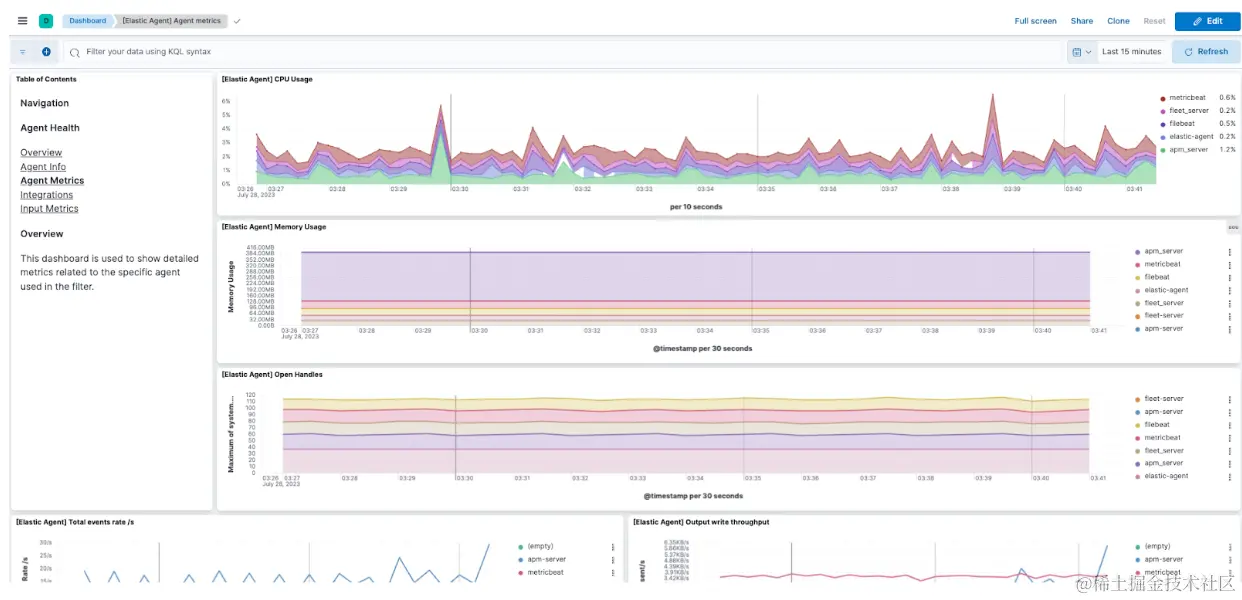Open options for (empty) in Total events rate legend

pos(613,547)
